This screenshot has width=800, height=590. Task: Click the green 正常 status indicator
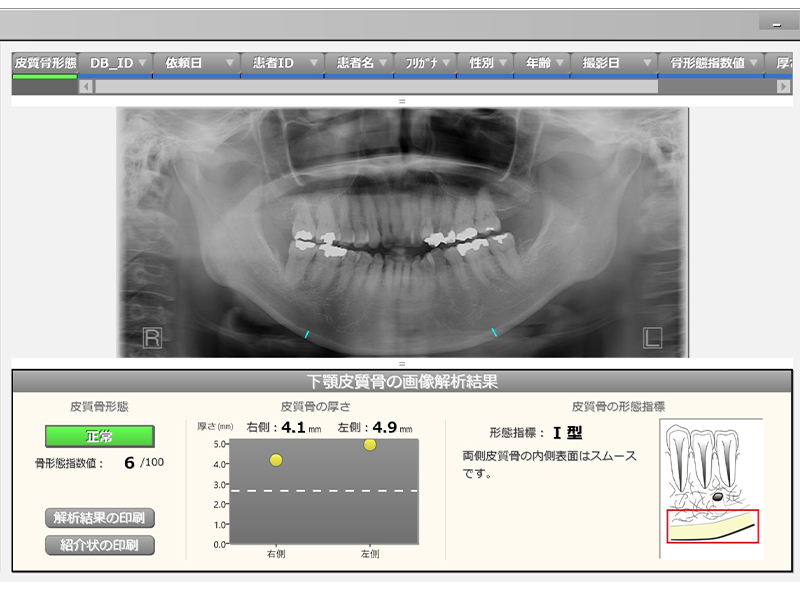click(99, 436)
